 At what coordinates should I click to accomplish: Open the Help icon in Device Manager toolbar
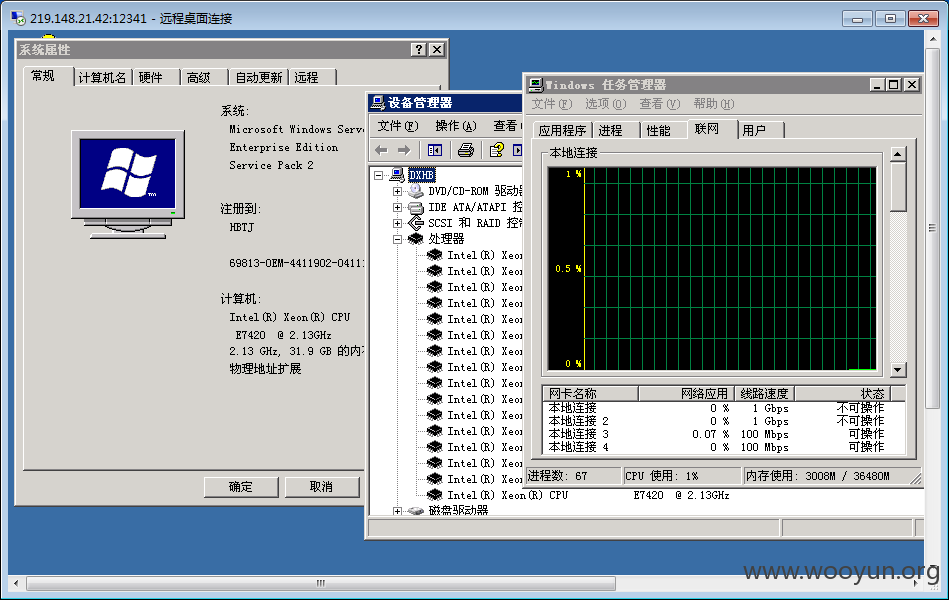(496, 150)
